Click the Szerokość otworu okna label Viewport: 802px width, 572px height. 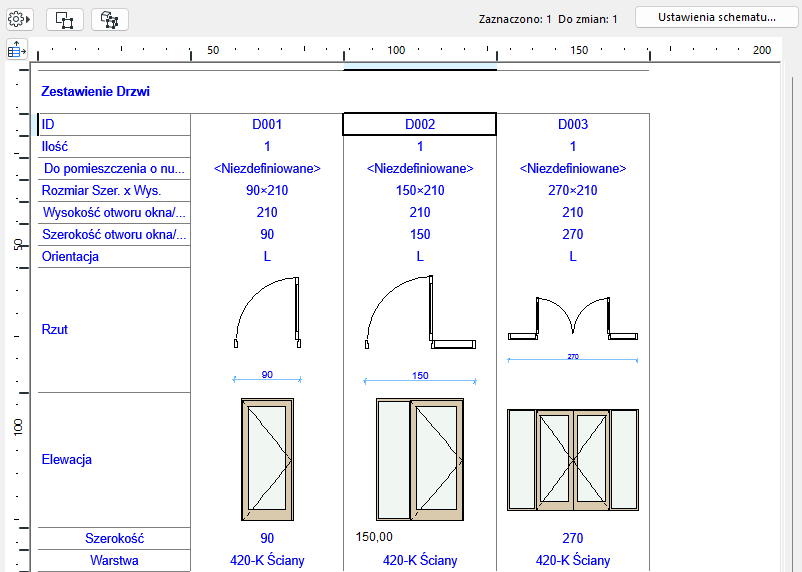(x=114, y=234)
